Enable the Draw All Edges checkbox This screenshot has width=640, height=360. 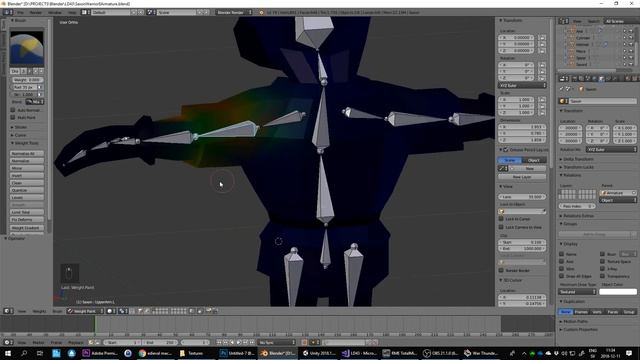[562, 276]
